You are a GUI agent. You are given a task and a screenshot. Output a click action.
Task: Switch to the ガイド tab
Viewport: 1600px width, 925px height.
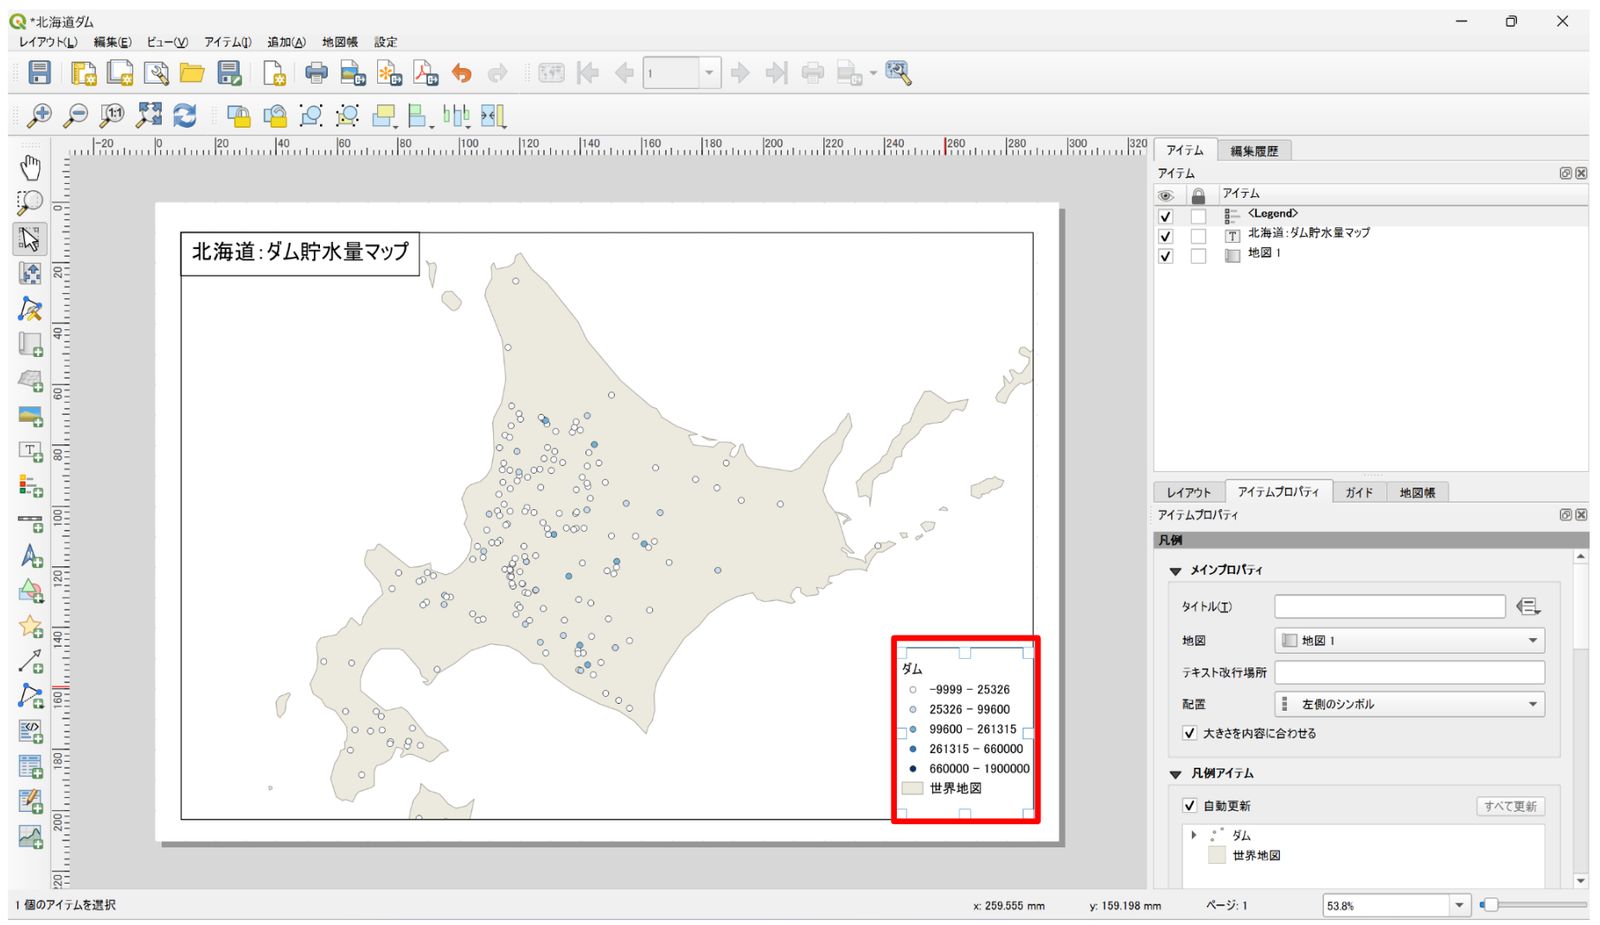[x=1358, y=492]
